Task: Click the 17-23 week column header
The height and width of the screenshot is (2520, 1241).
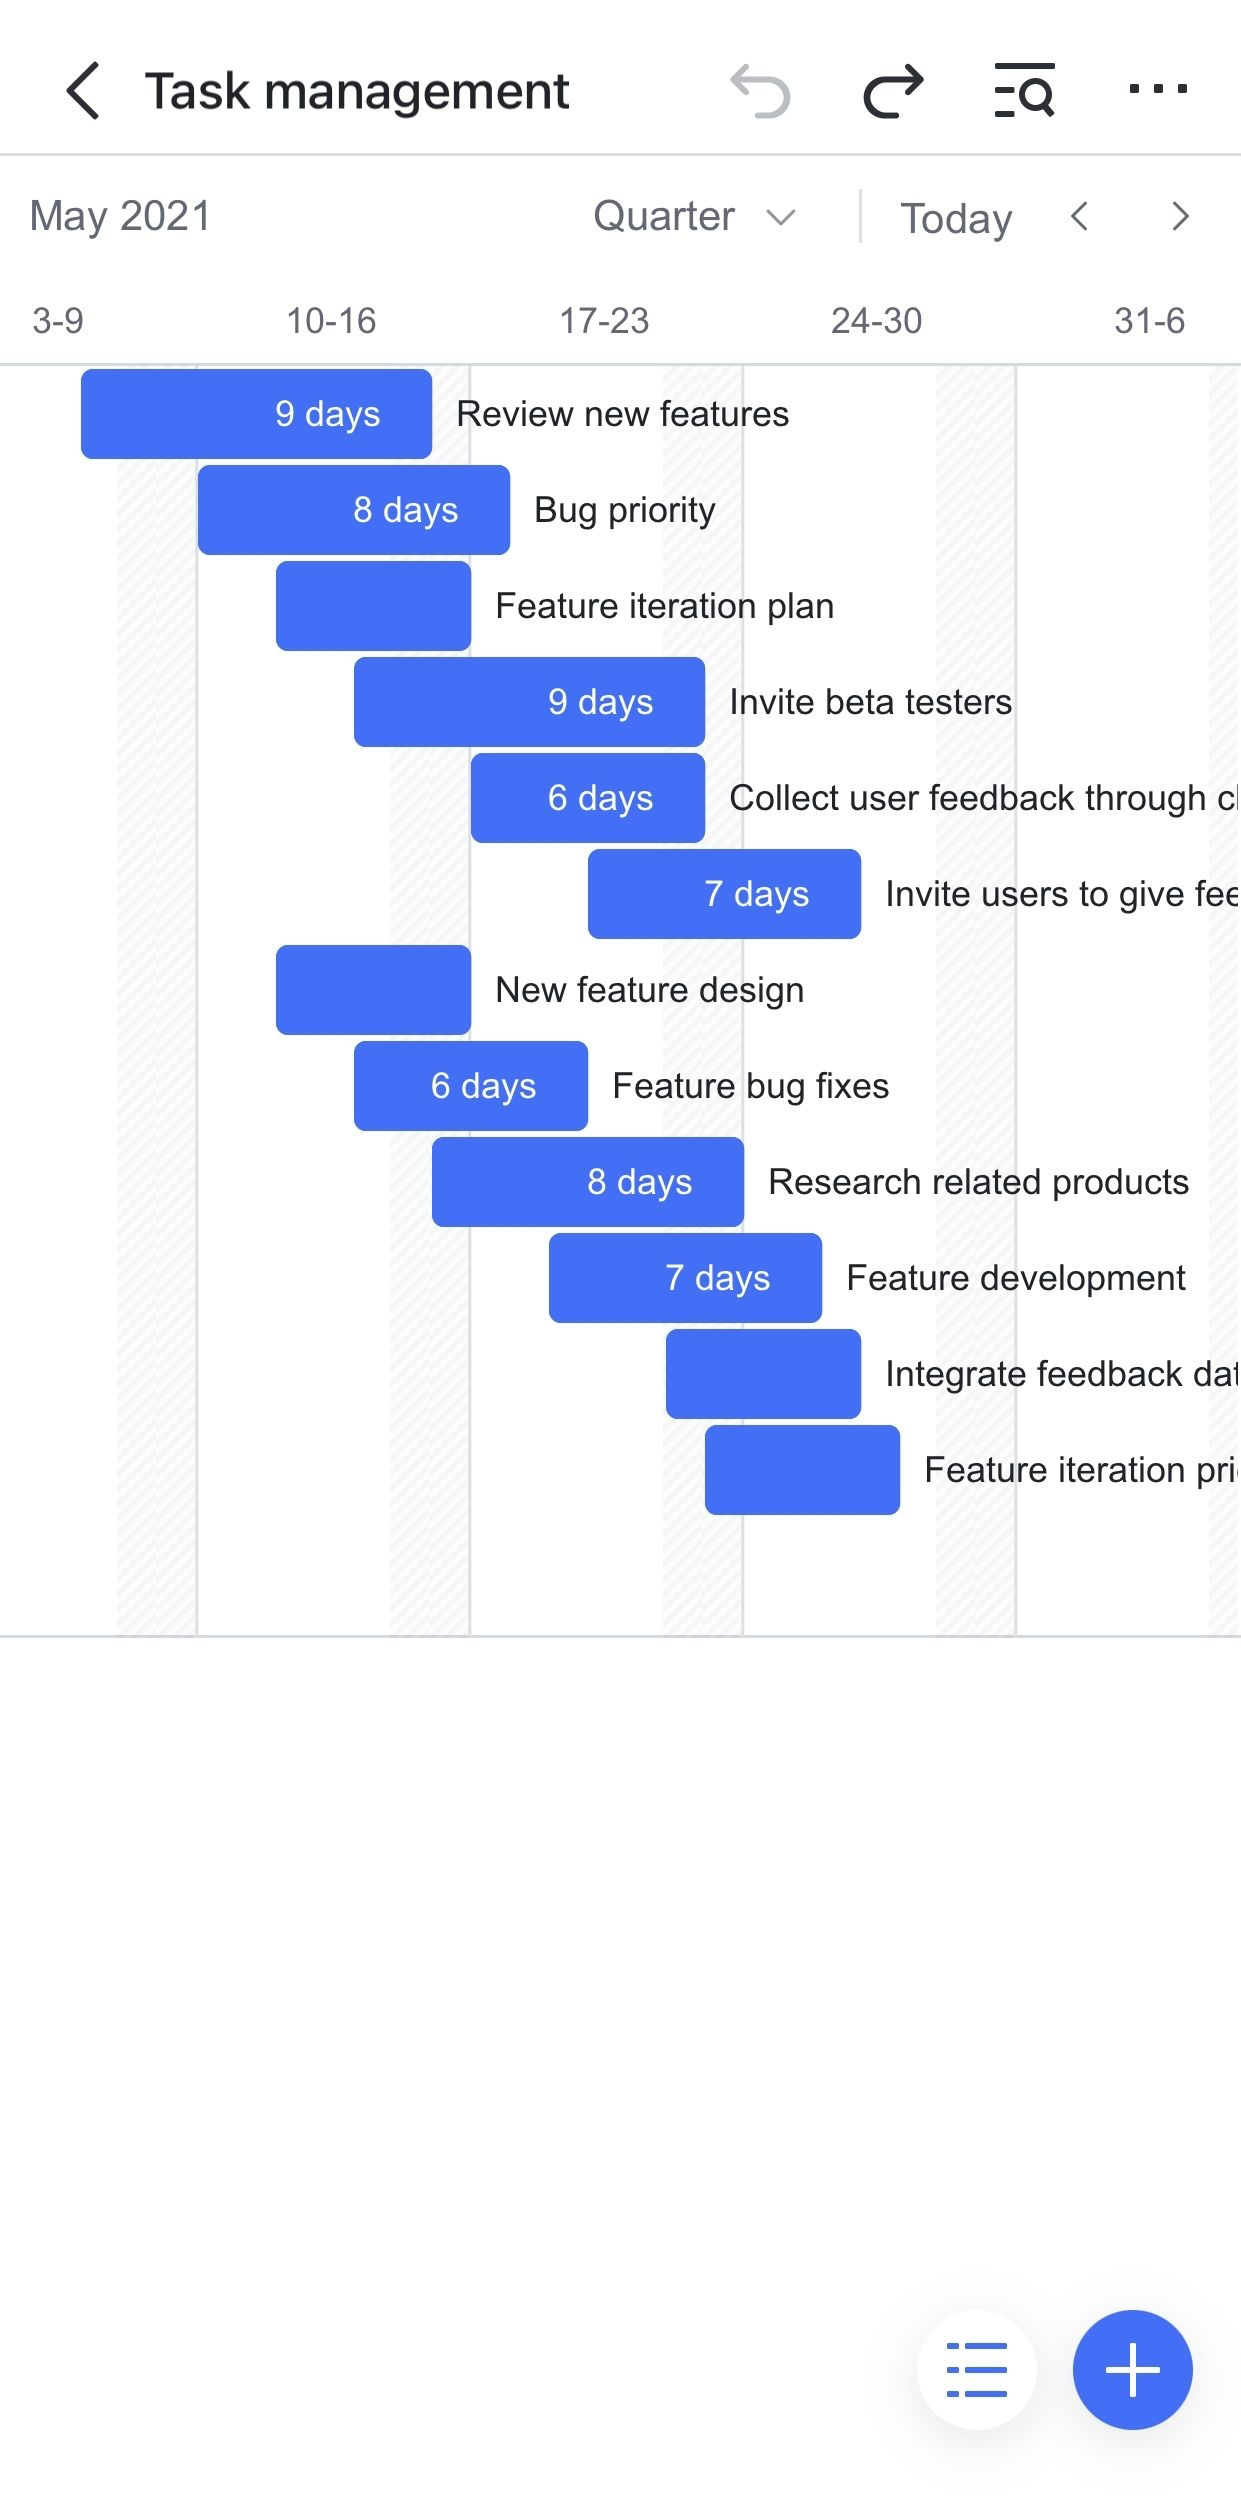Action: 604,321
